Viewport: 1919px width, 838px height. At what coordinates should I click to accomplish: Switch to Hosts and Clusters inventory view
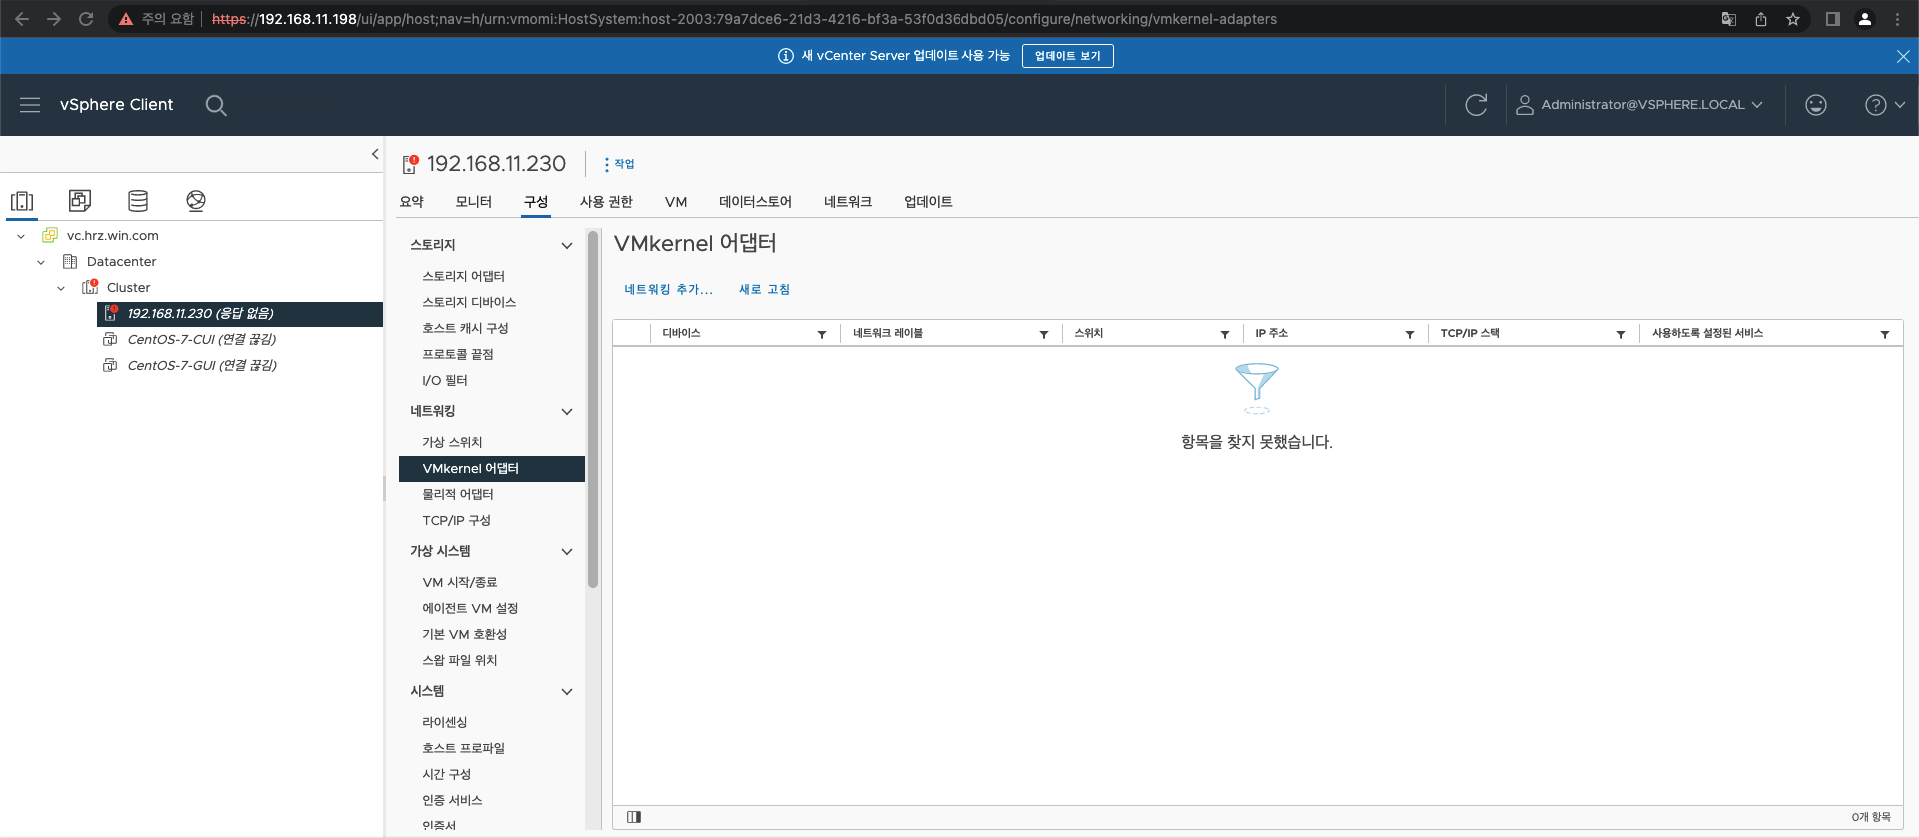(22, 201)
